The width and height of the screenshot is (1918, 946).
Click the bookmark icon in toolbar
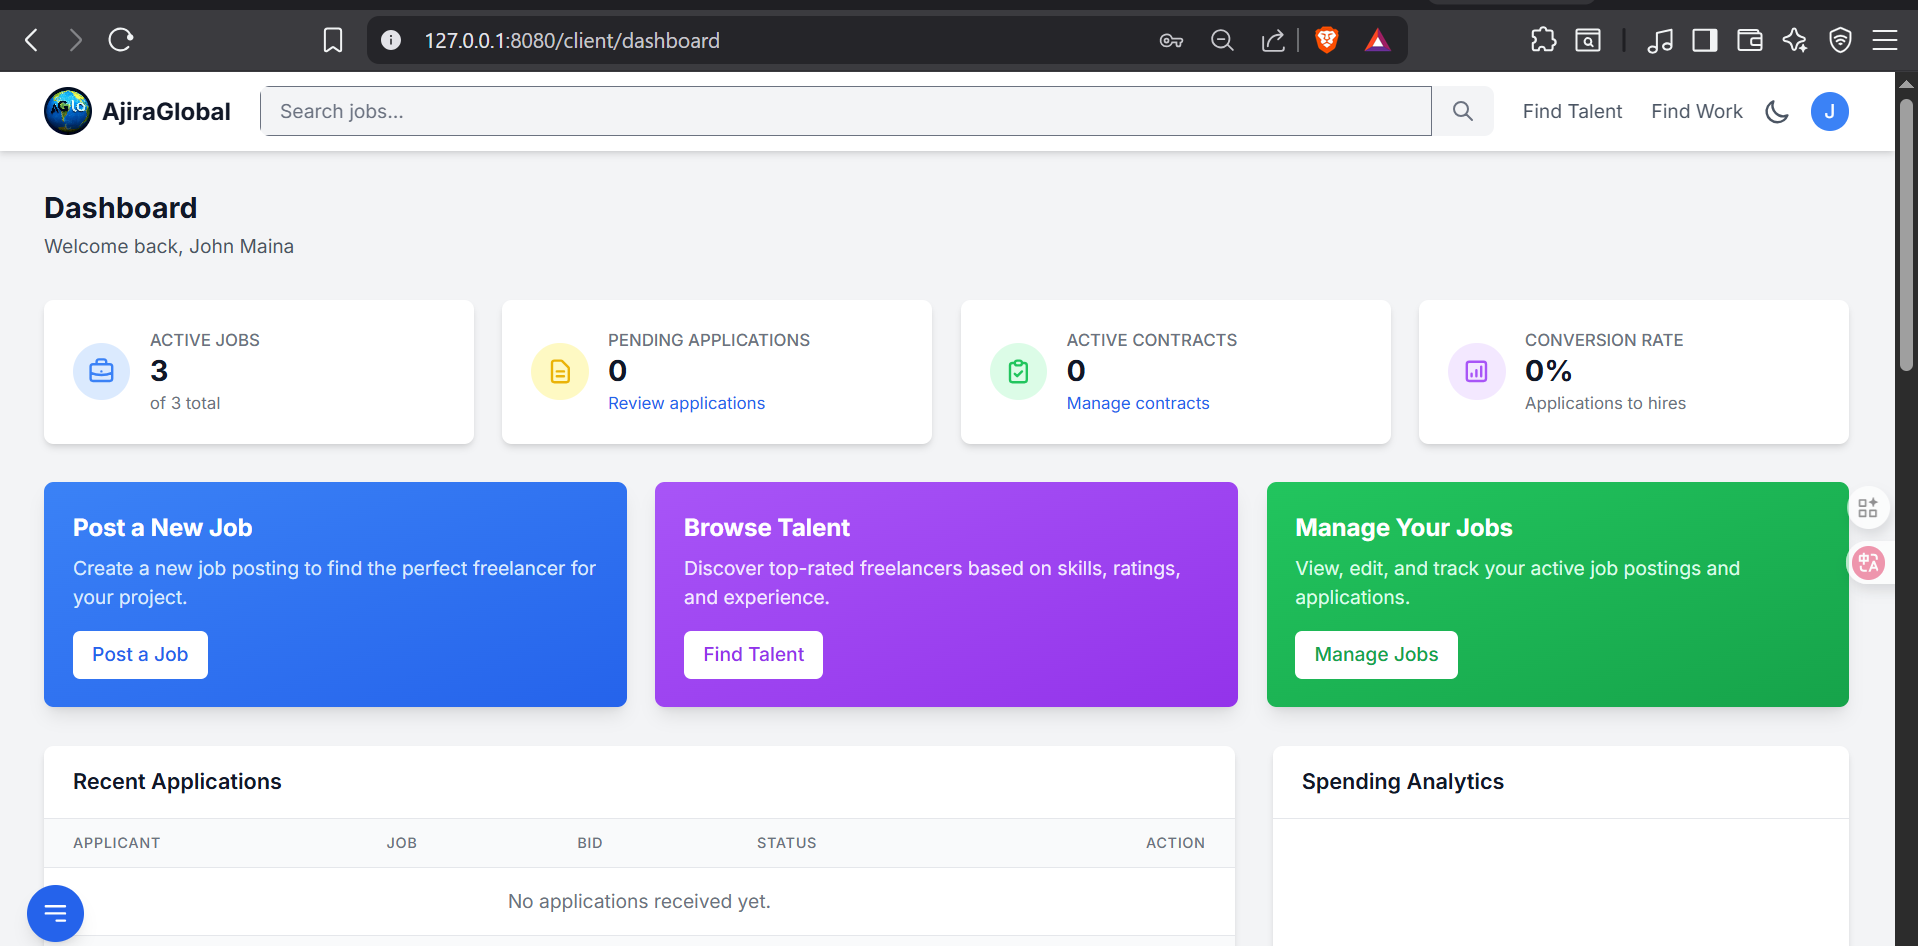[x=333, y=40]
